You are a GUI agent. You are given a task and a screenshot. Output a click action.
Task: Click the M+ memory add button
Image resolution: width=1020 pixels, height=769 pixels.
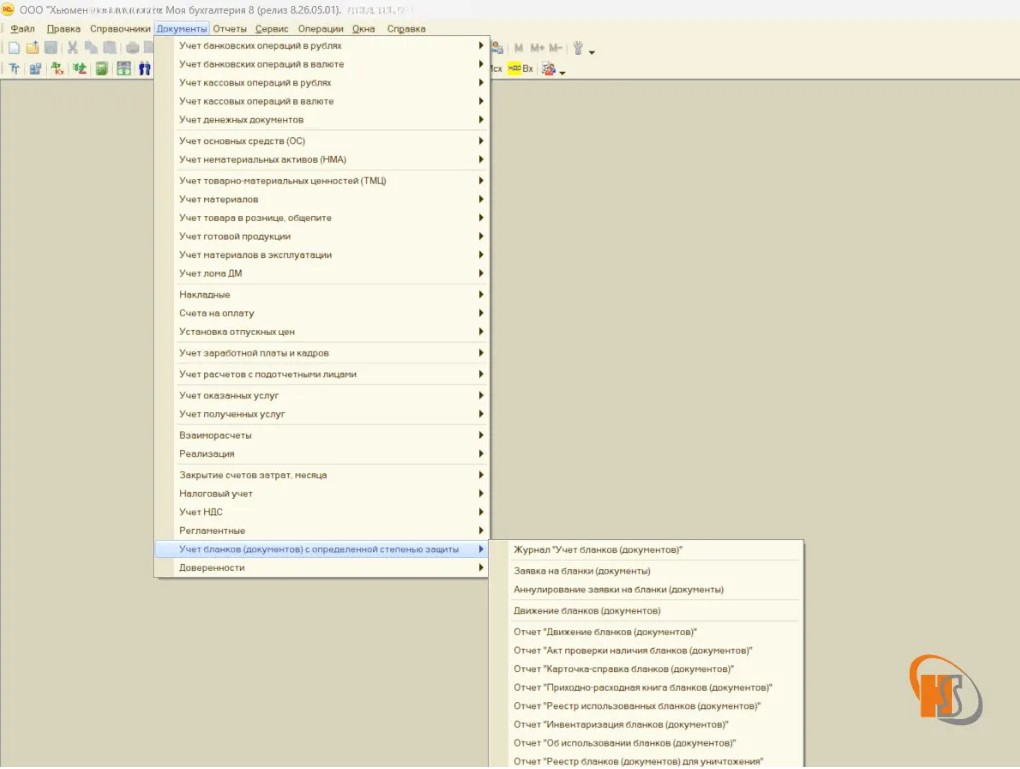[537, 48]
